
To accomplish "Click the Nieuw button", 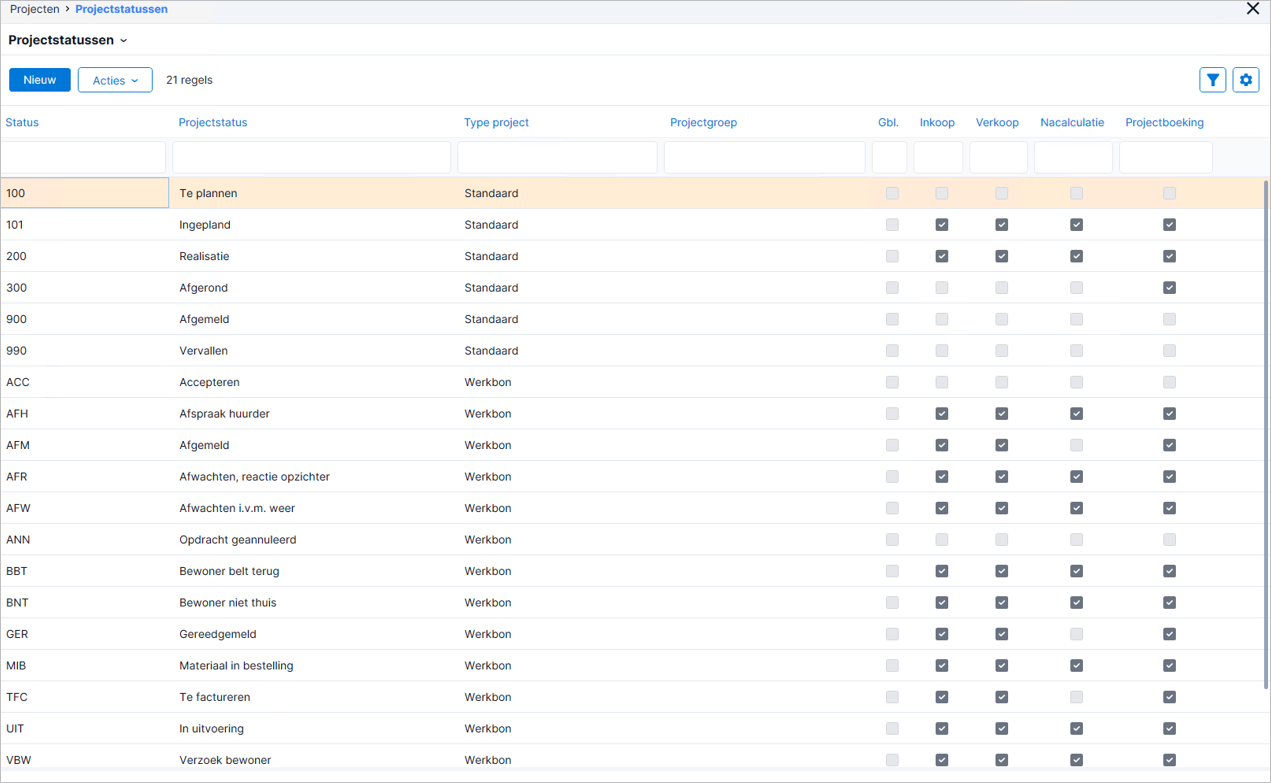I will (x=40, y=80).
